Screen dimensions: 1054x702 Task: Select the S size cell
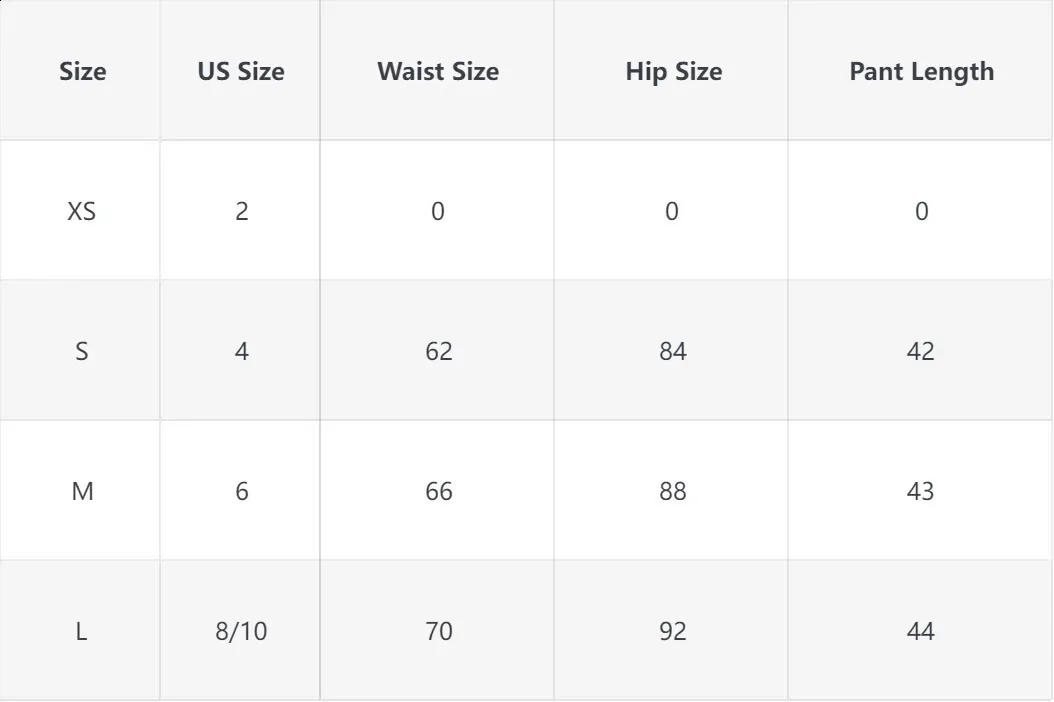(81, 351)
